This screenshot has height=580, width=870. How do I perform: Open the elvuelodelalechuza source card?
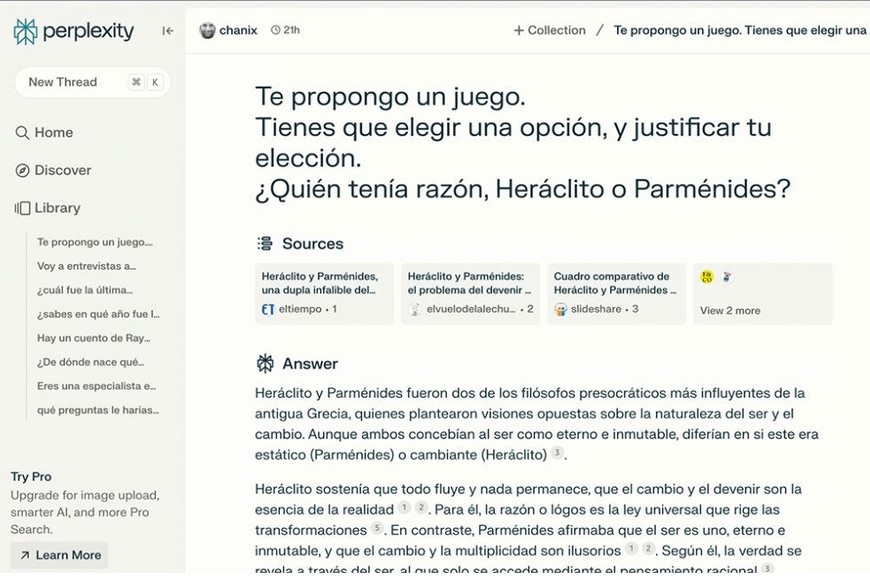click(470, 293)
